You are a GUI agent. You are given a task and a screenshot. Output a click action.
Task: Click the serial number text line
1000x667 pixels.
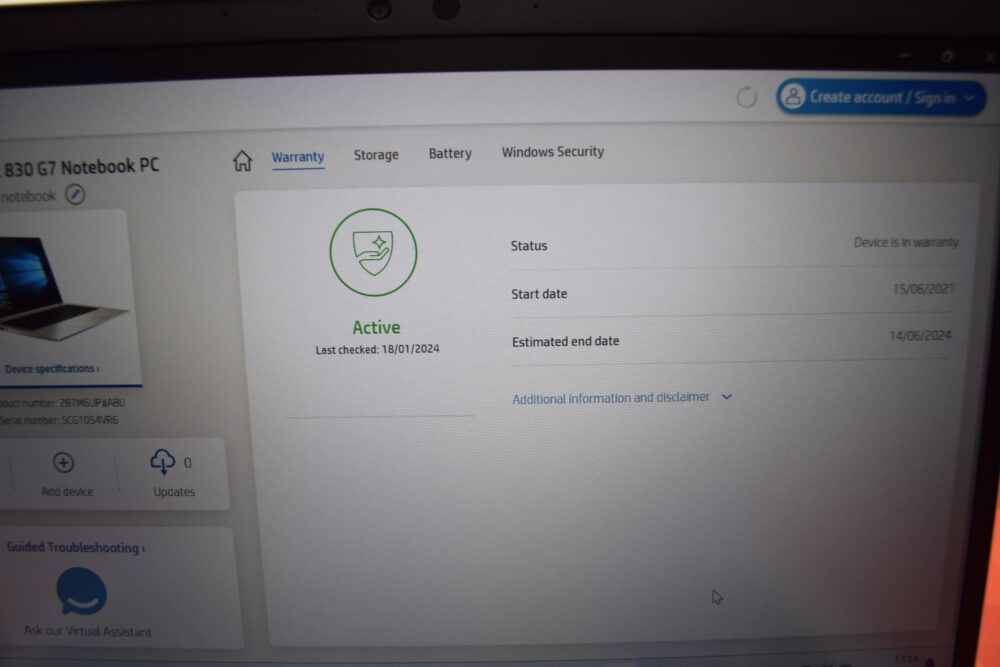pos(59,420)
